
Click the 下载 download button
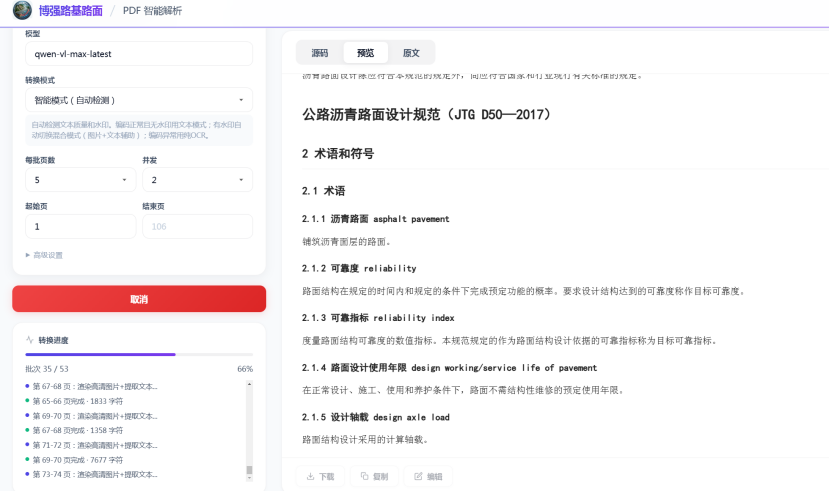point(320,476)
